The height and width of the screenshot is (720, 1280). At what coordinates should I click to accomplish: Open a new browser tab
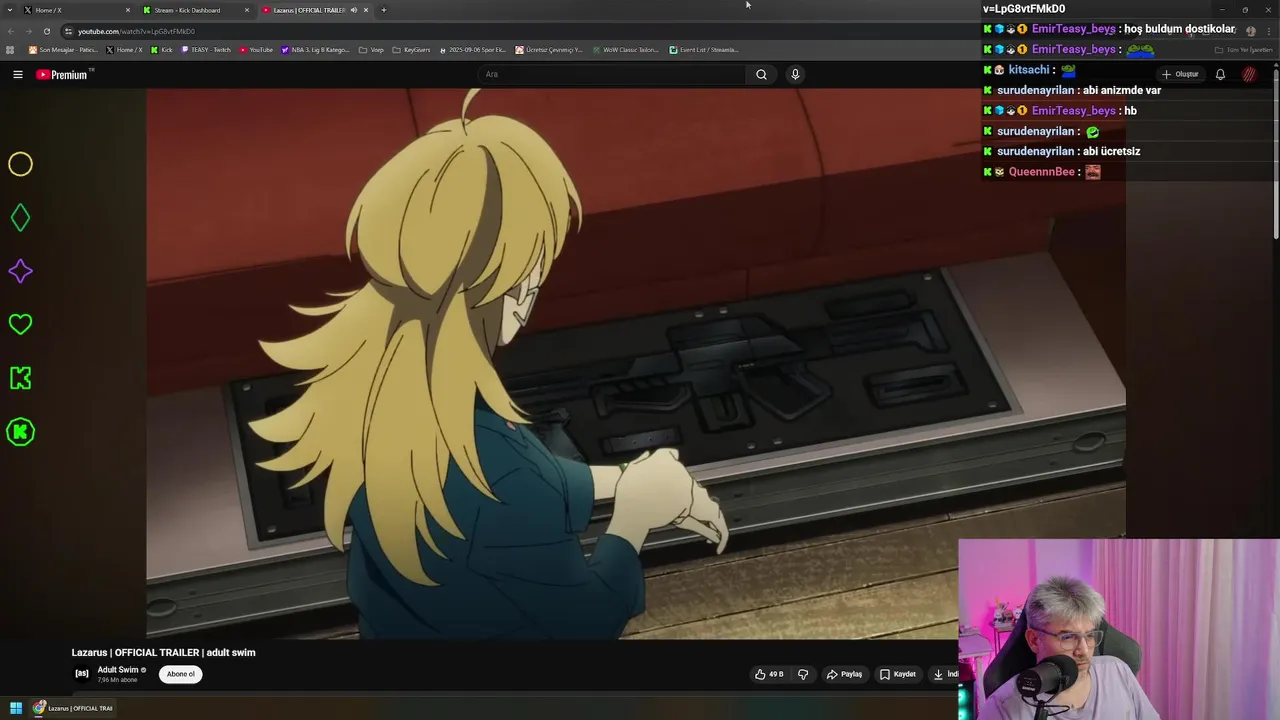click(383, 10)
